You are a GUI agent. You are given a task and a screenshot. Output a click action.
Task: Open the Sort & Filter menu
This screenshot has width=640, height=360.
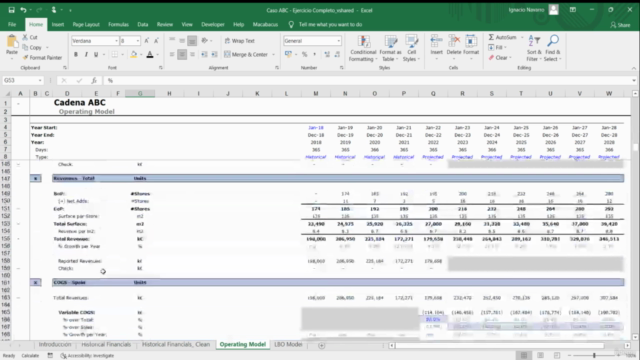coord(534,48)
